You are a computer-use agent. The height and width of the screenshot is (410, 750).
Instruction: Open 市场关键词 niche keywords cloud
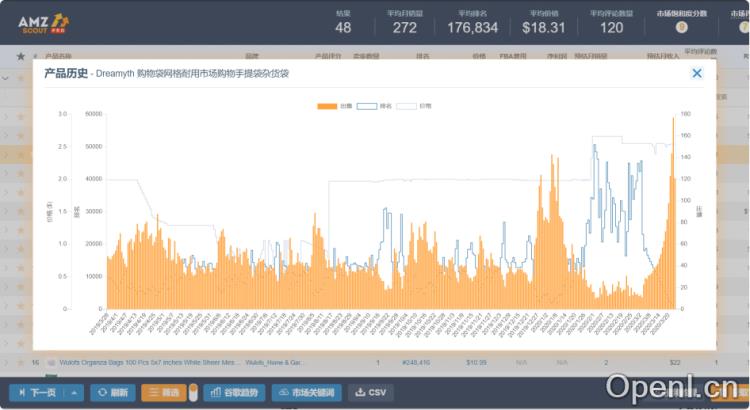coord(307,392)
